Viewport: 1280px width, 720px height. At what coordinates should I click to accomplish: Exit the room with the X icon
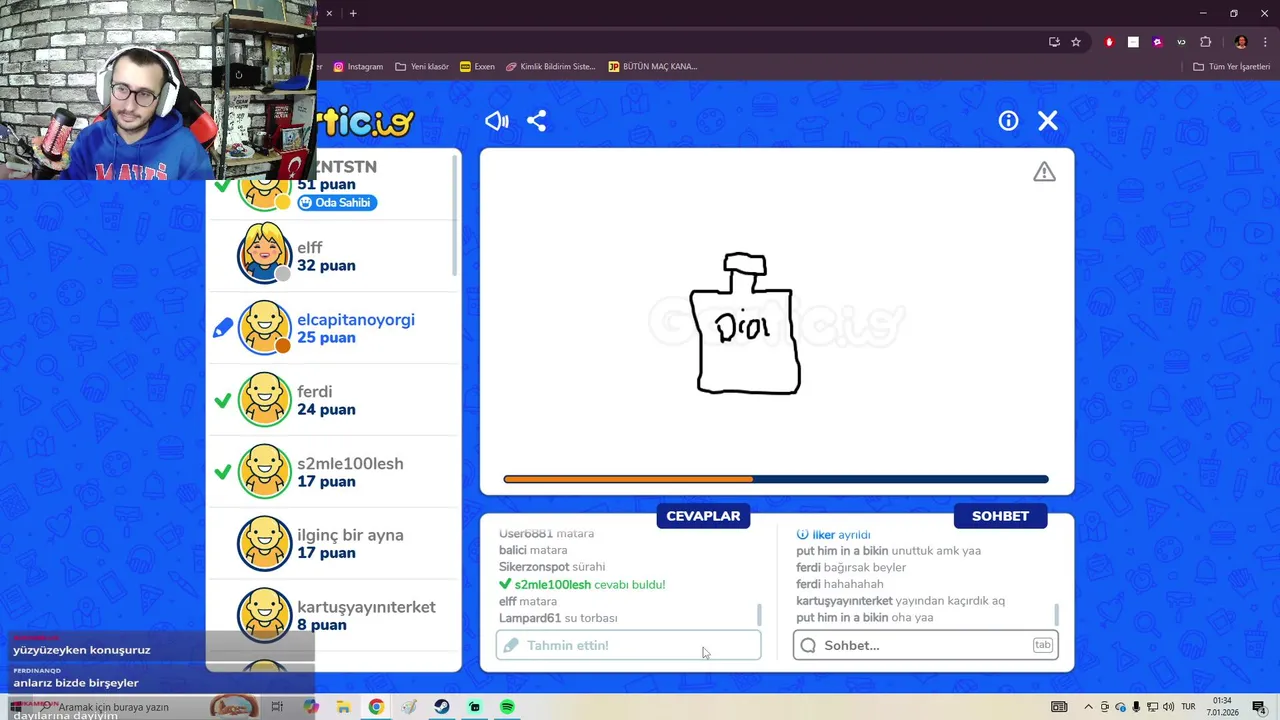pyautogui.click(x=1047, y=121)
